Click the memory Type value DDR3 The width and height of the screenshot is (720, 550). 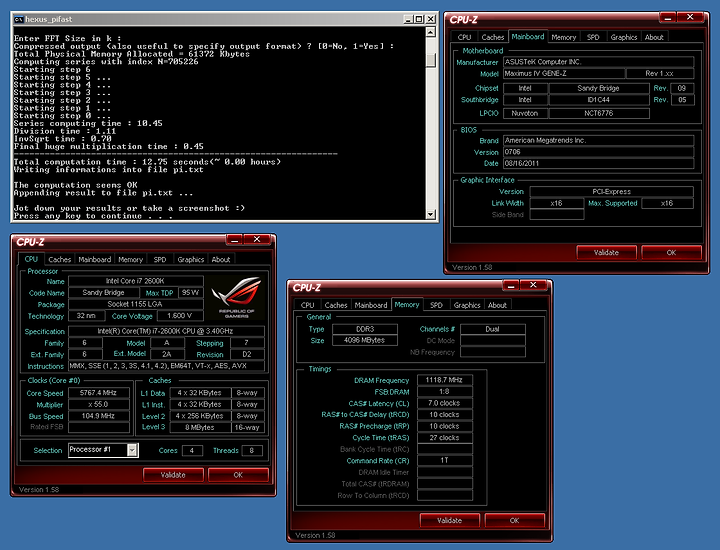[365, 329]
